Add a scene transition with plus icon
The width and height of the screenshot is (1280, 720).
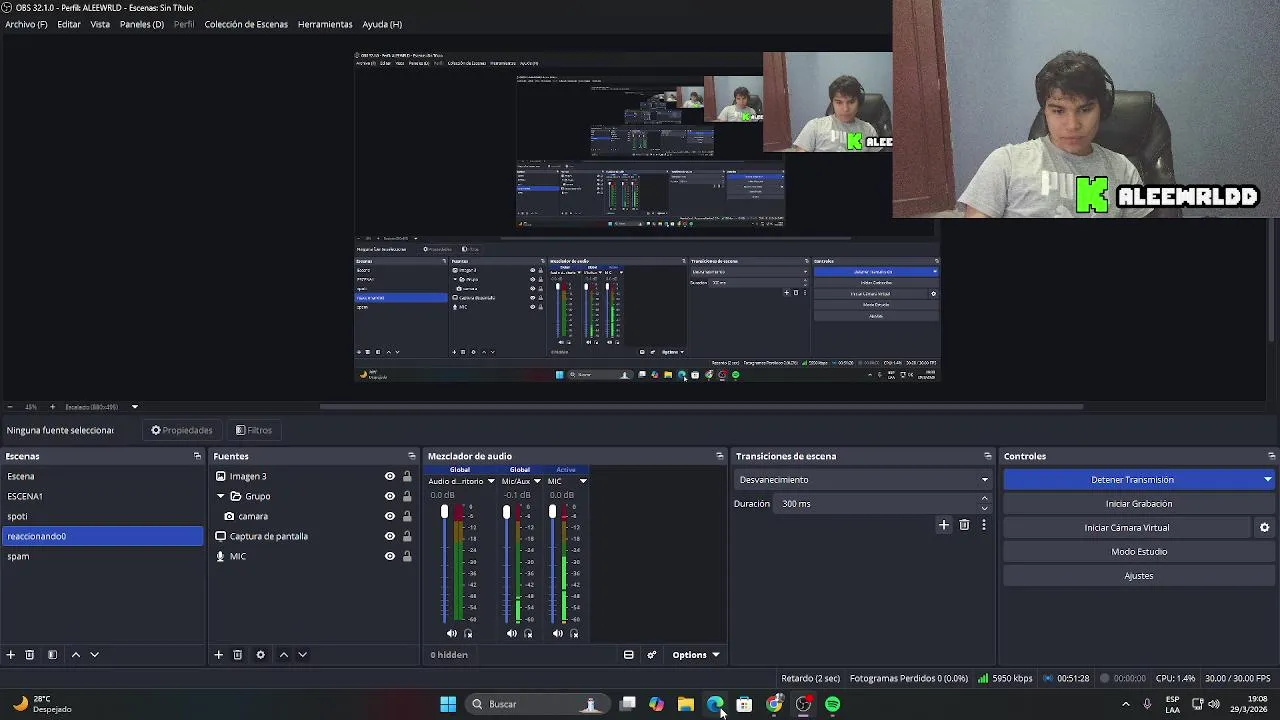click(x=944, y=525)
